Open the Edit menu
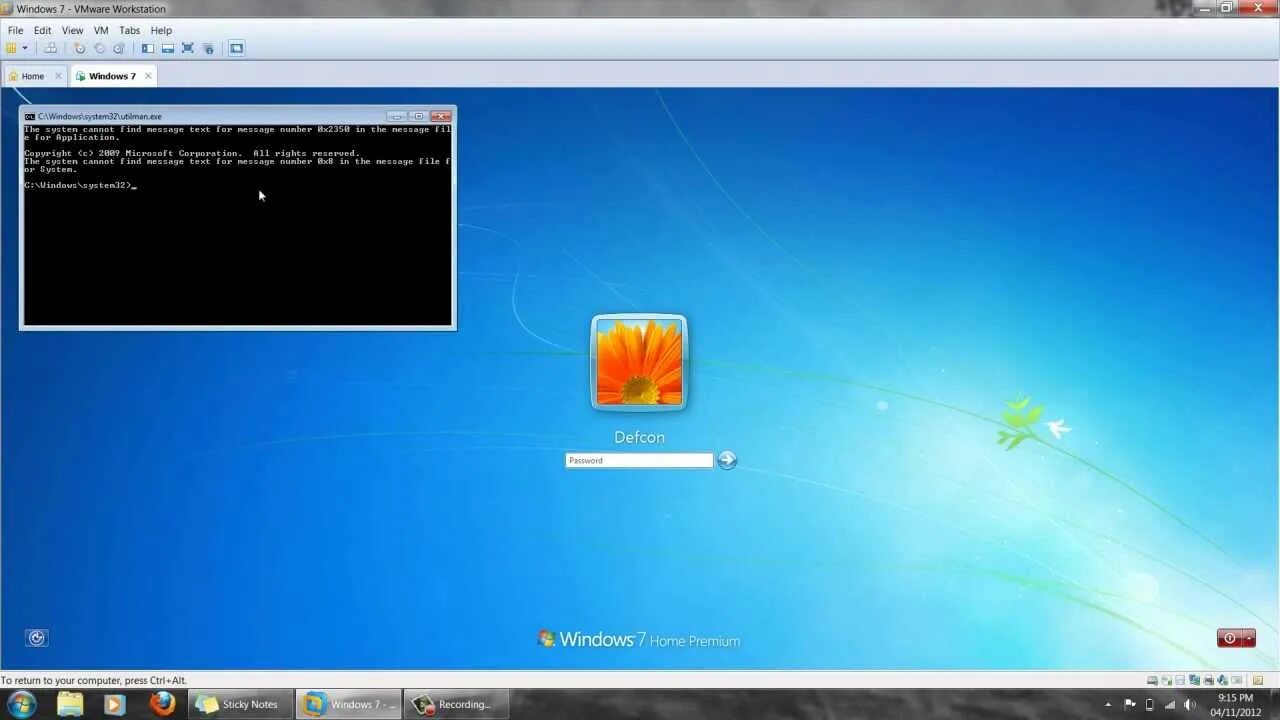Viewport: 1280px width, 720px height. pyautogui.click(x=43, y=30)
